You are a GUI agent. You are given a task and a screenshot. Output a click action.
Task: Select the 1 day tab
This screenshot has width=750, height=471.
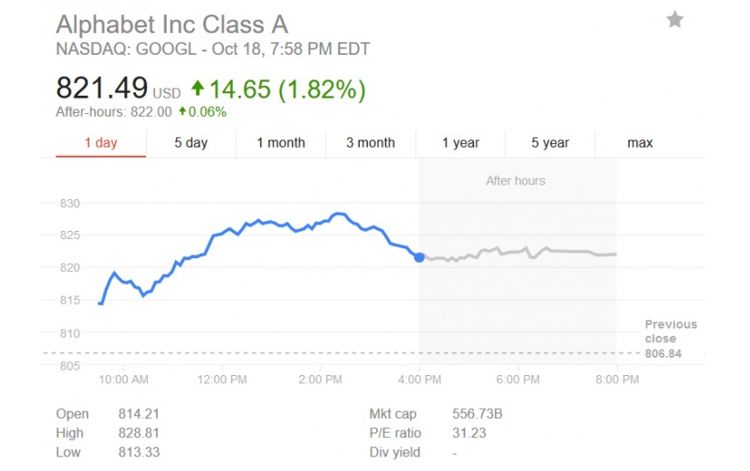point(101,143)
